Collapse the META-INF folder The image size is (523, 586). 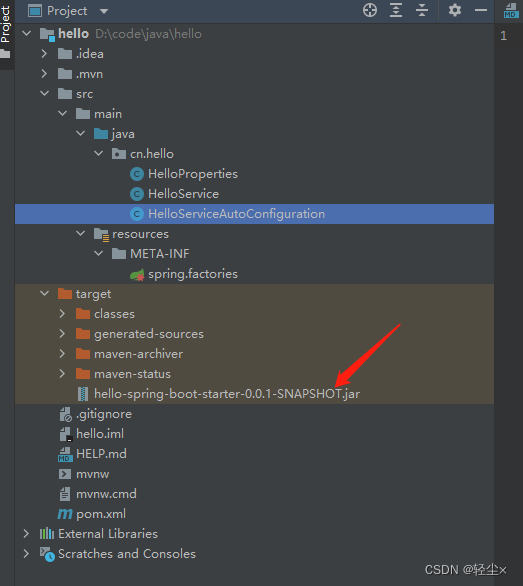(98, 254)
